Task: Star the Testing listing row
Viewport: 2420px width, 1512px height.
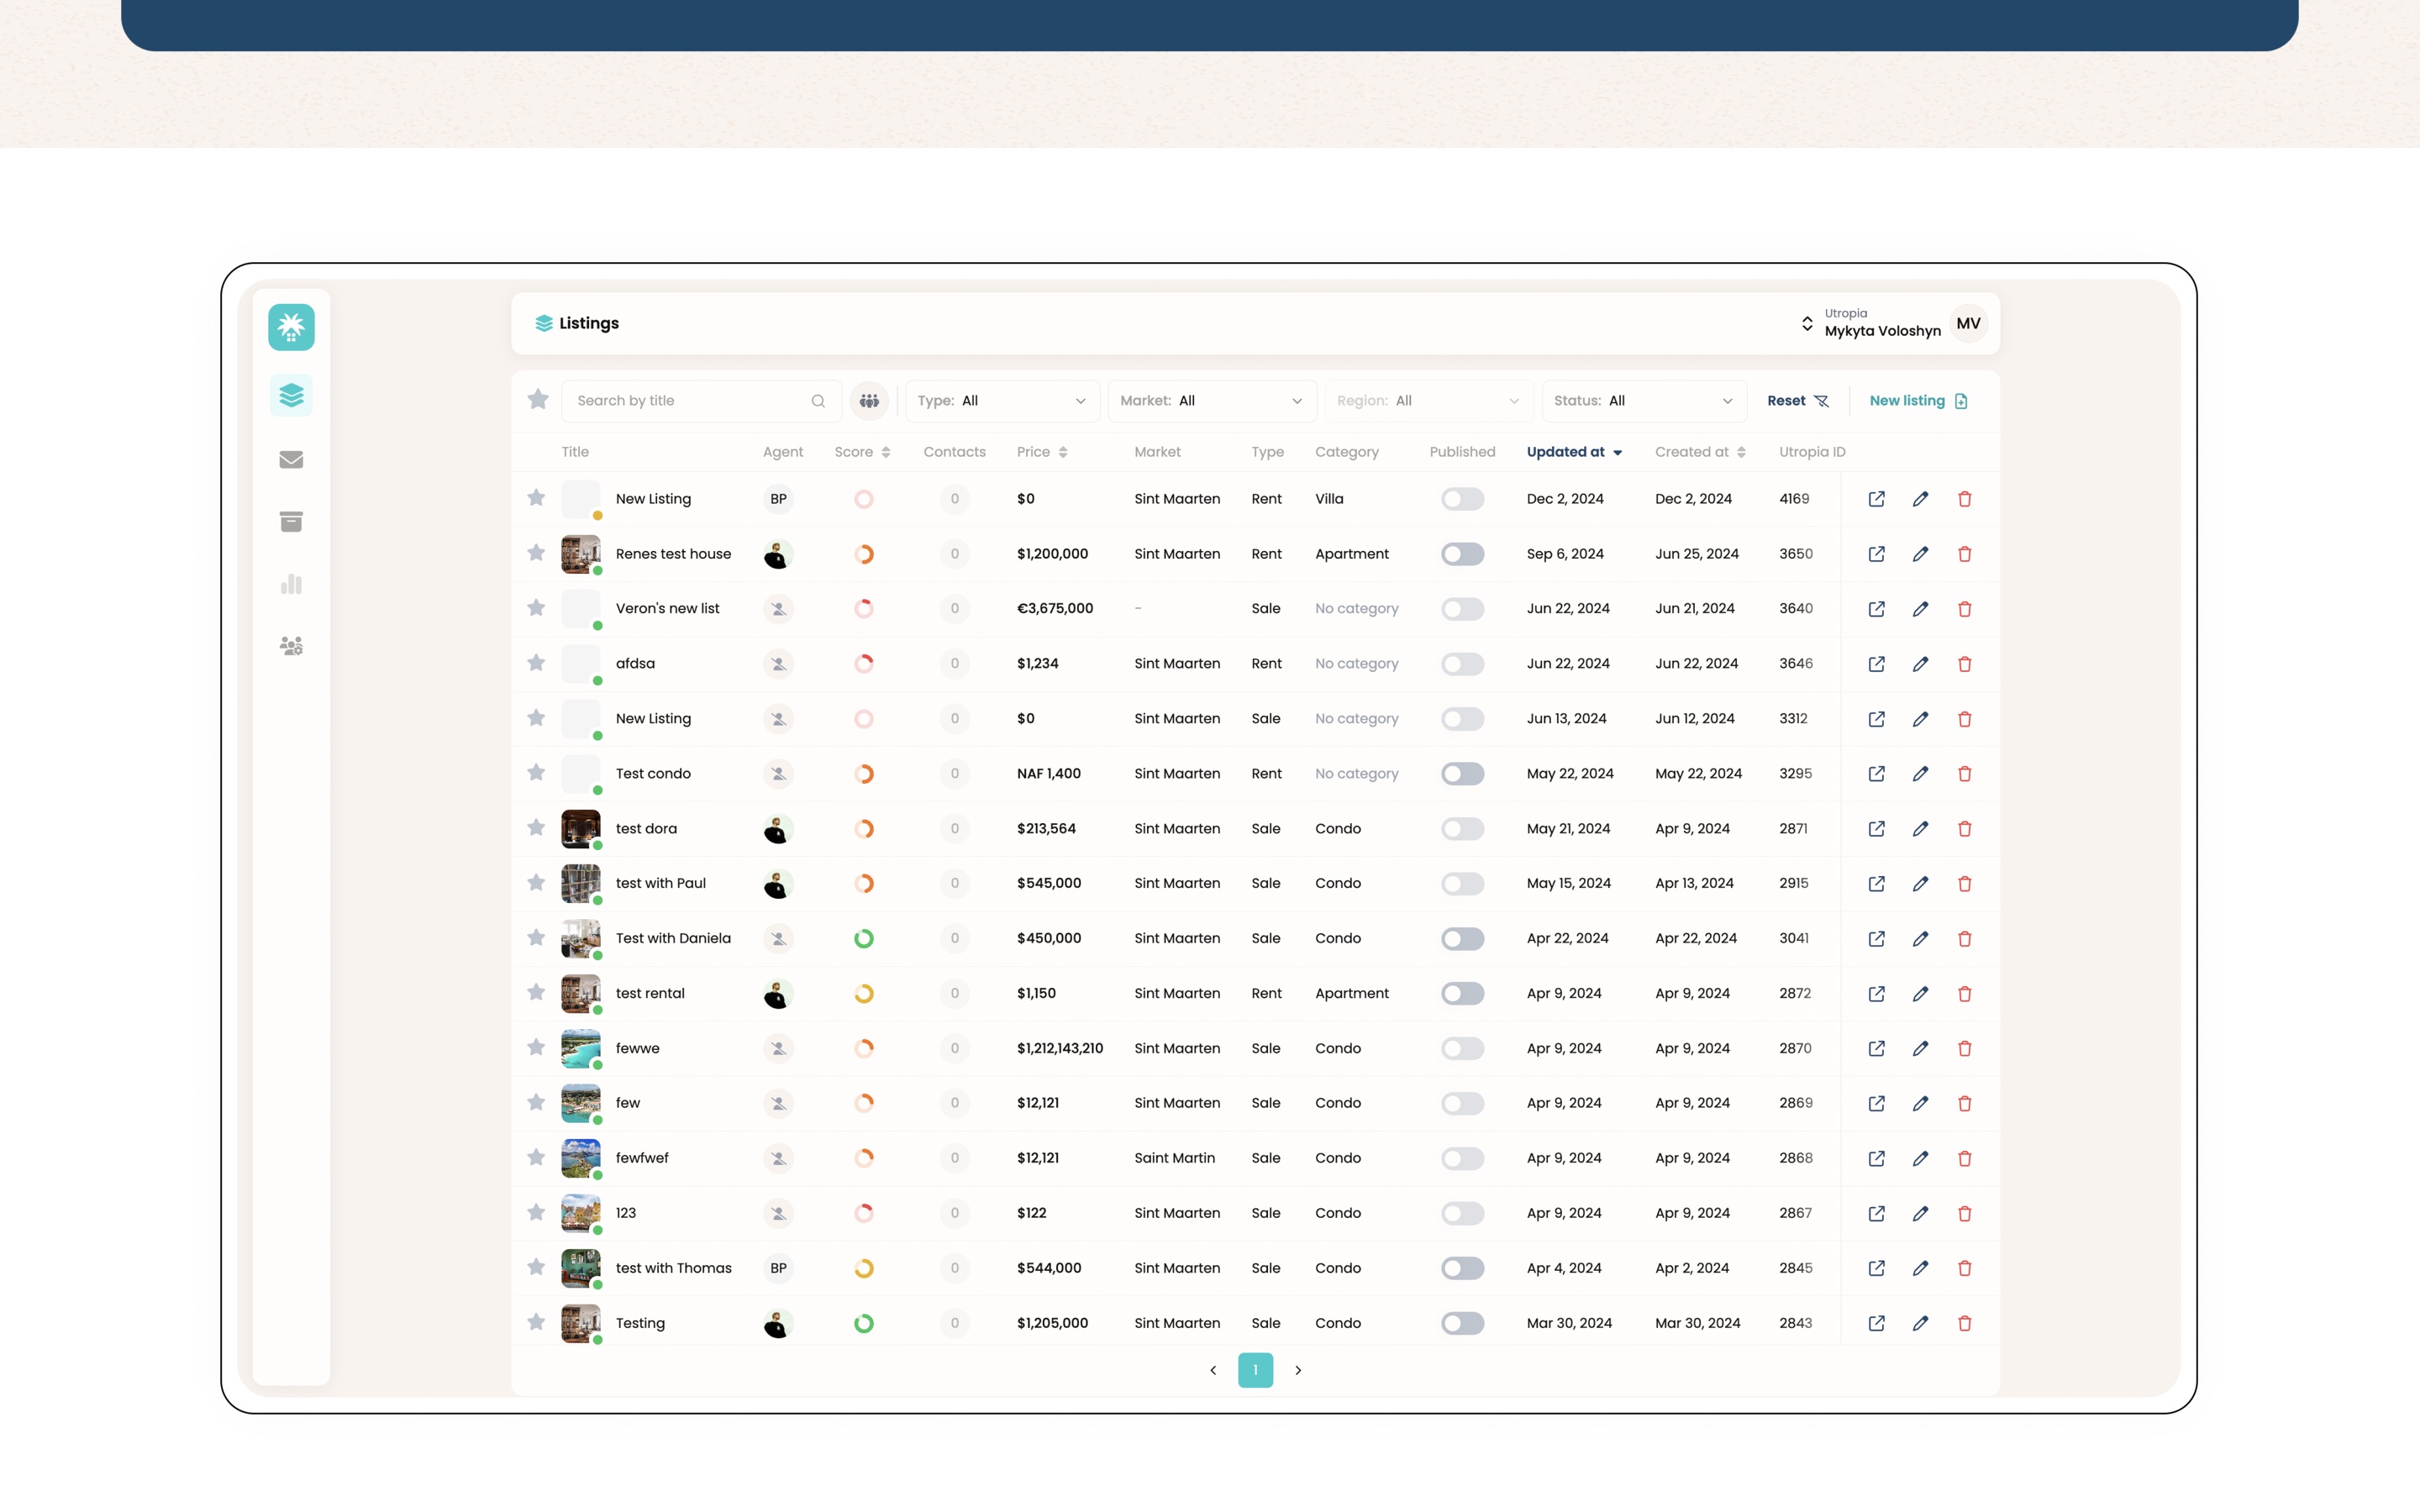Action: click(x=536, y=1322)
